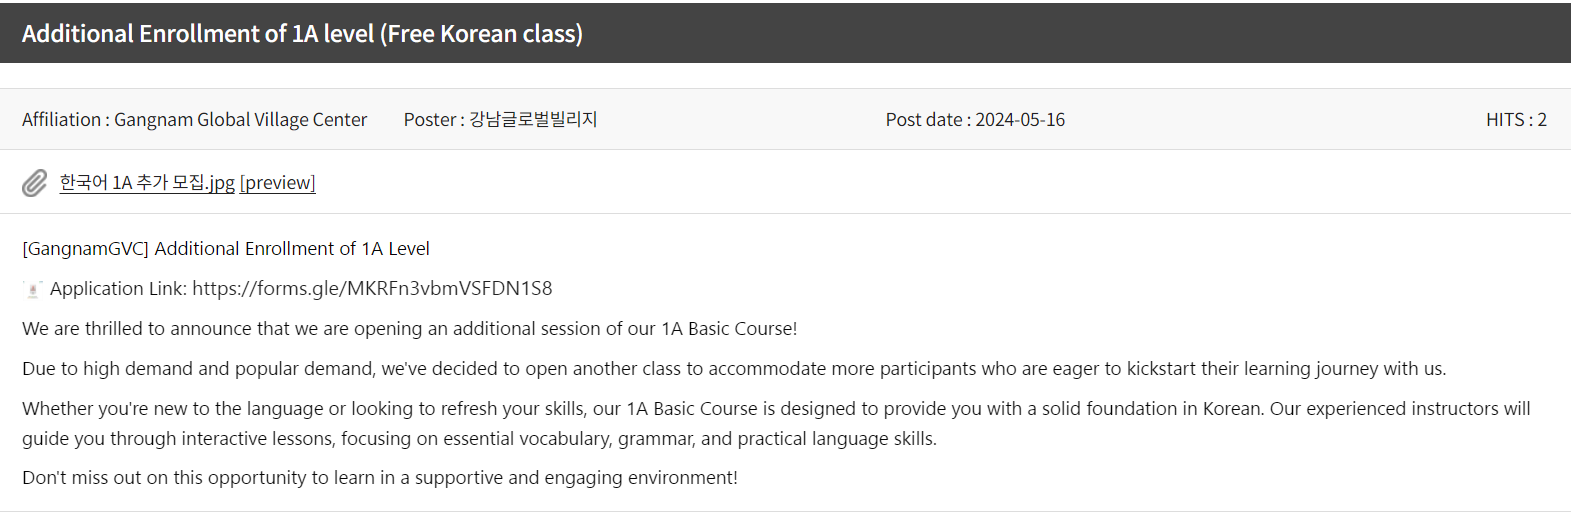Download the 한국어 1A 추가 모집.jpg attachment
This screenshot has width=1571, height=525.
pyautogui.click(x=147, y=183)
